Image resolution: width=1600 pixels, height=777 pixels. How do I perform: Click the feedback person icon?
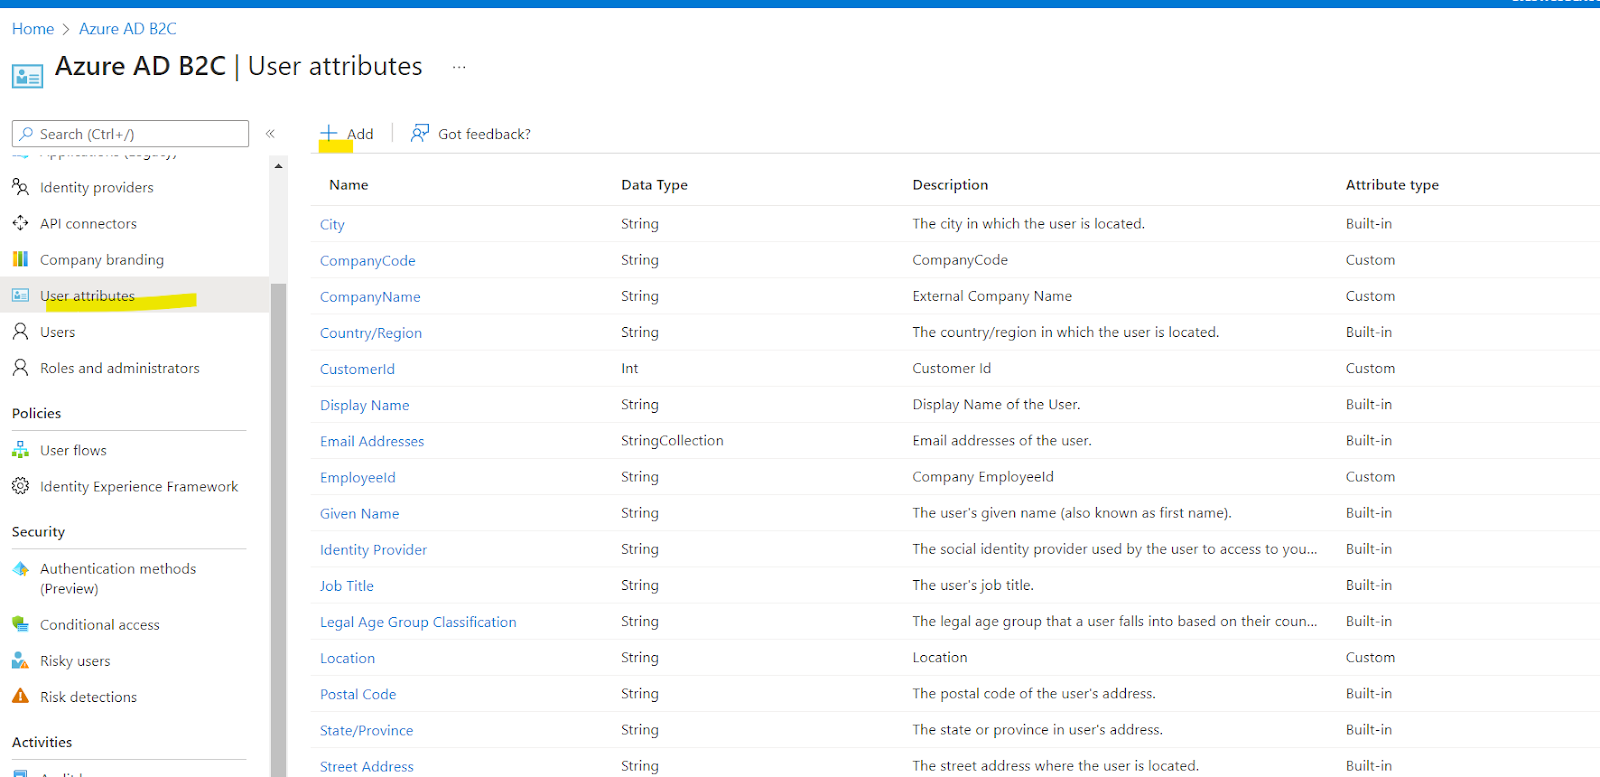coord(420,133)
